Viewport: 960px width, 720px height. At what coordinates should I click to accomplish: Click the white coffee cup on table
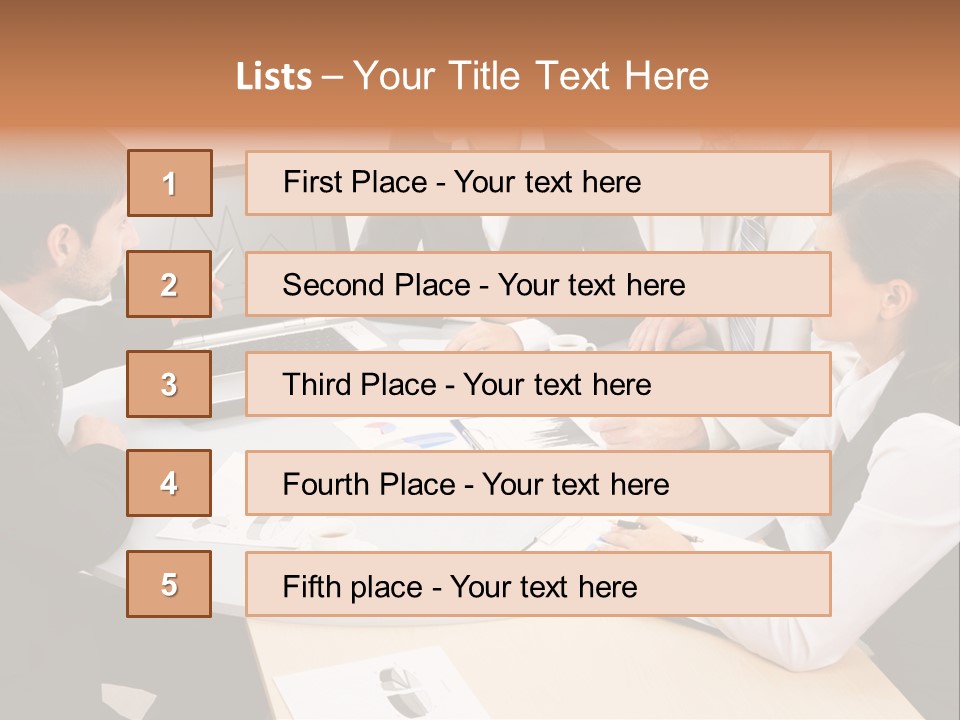[571, 343]
